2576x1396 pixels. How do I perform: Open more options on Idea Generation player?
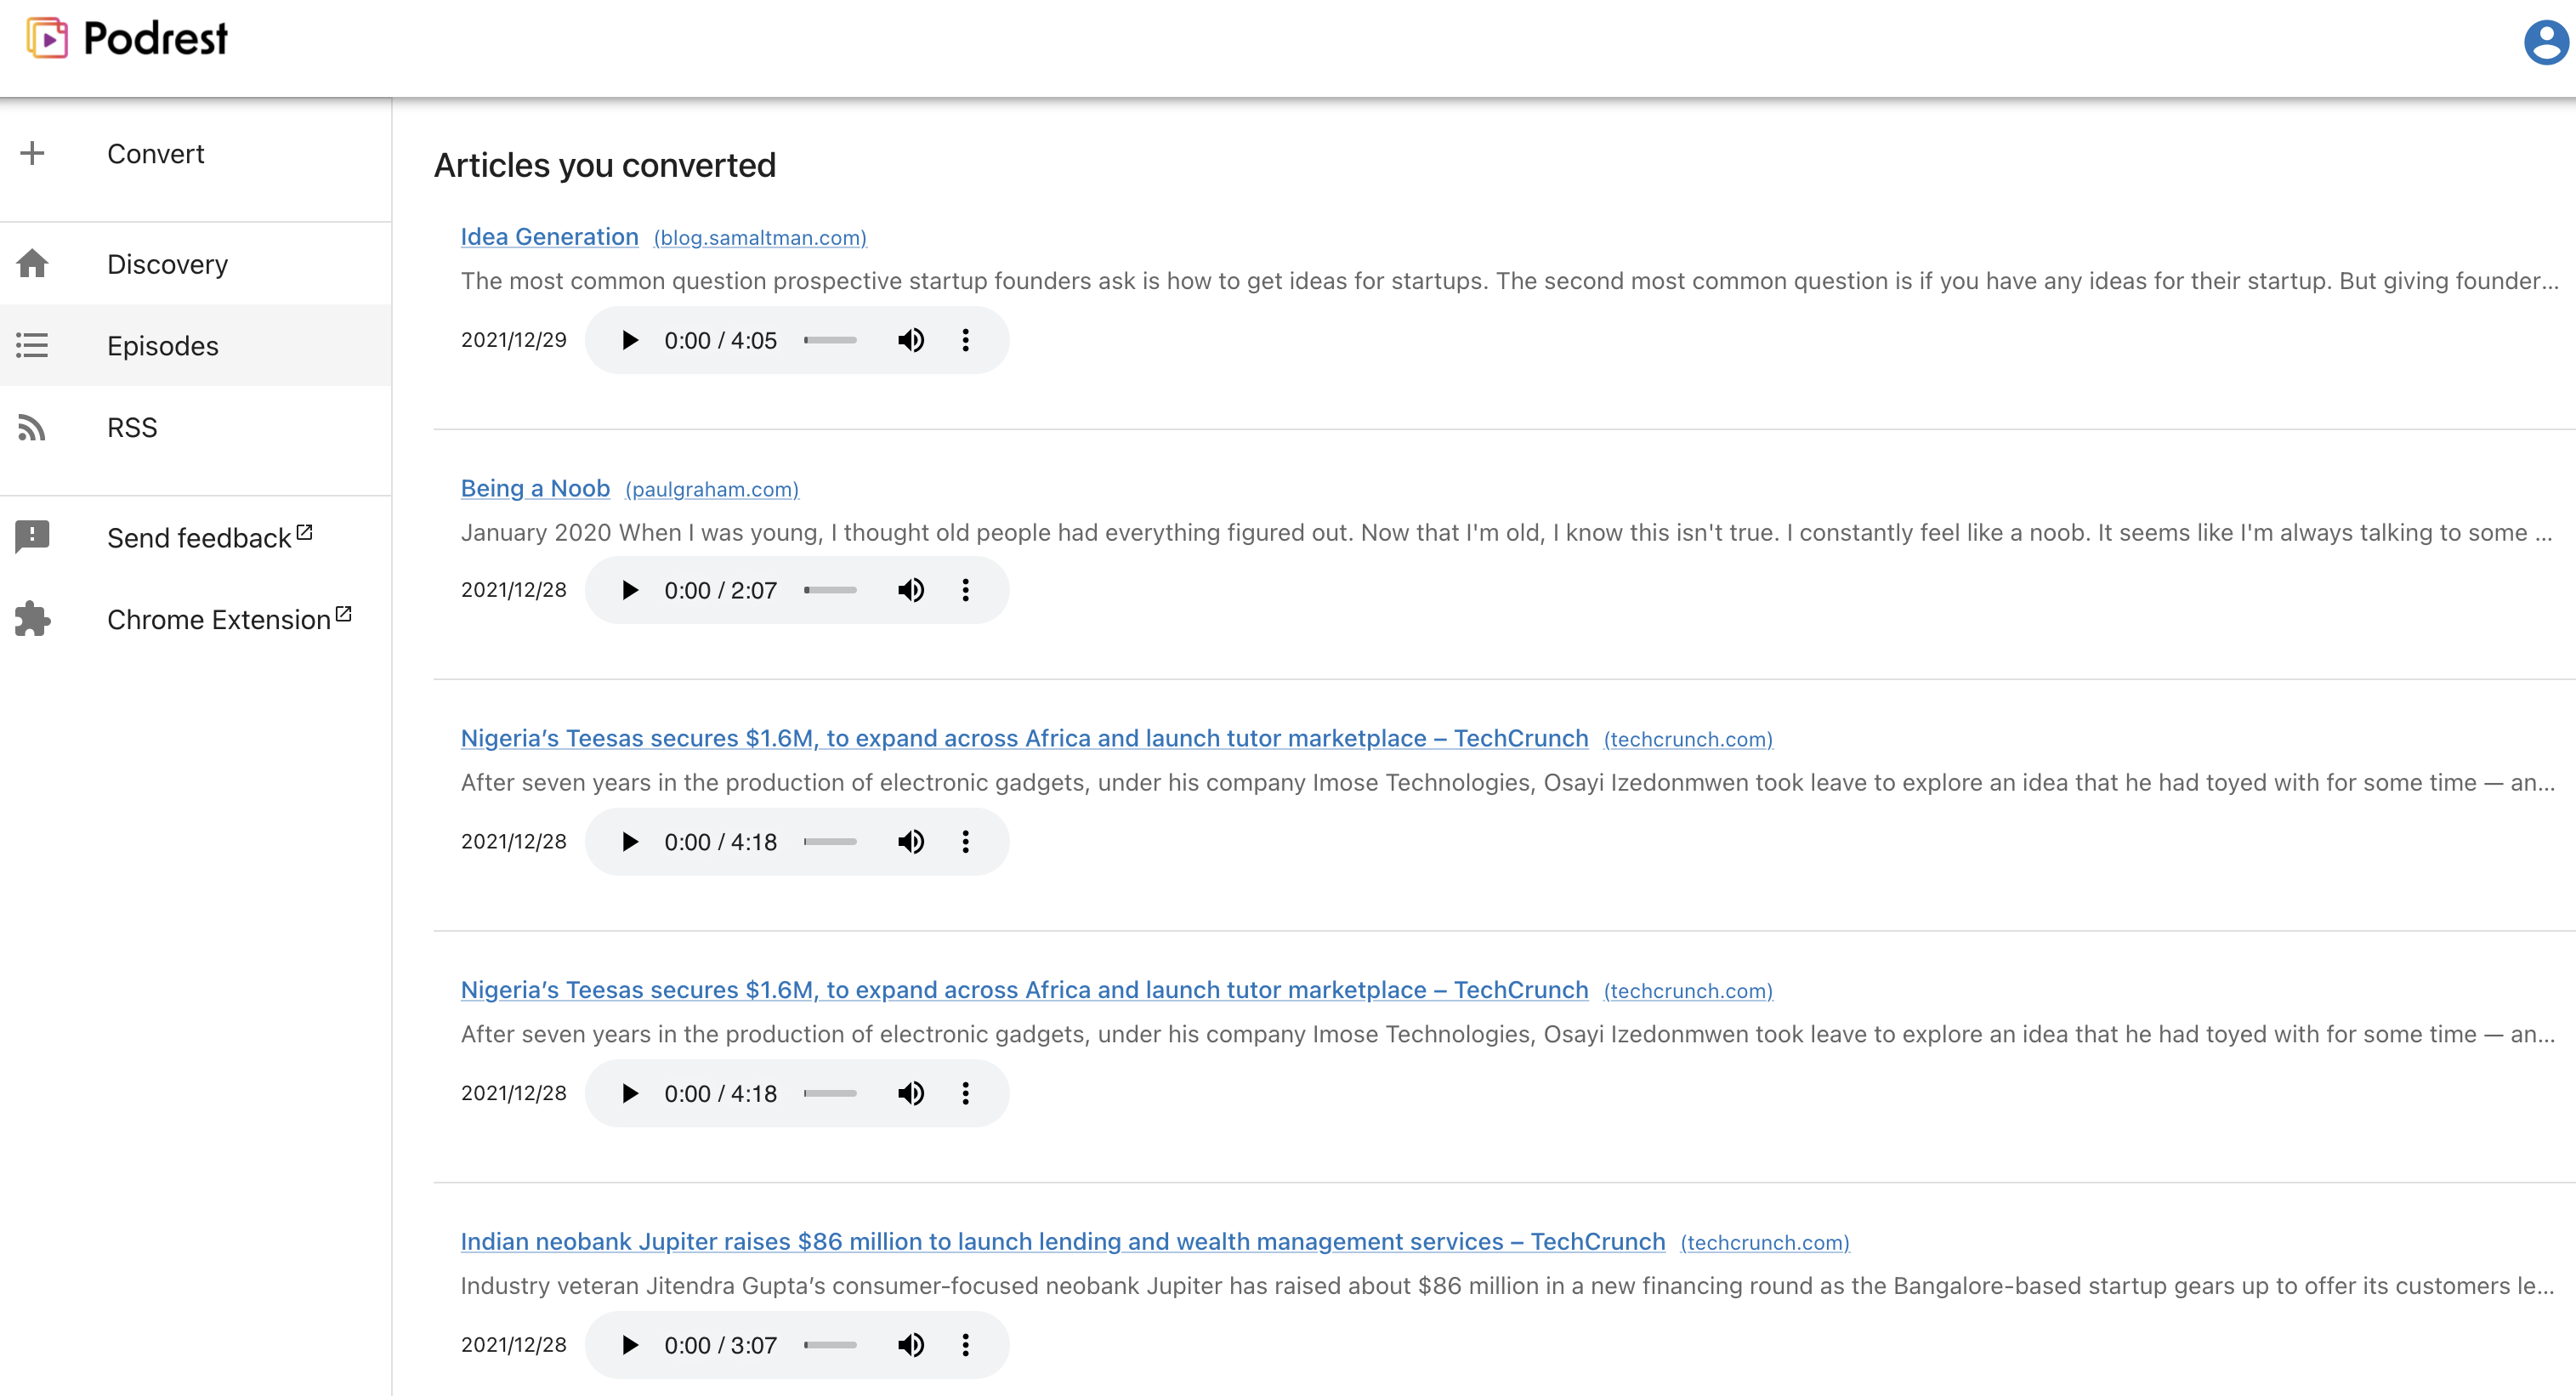pyautogui.click(x=965, y=340)
